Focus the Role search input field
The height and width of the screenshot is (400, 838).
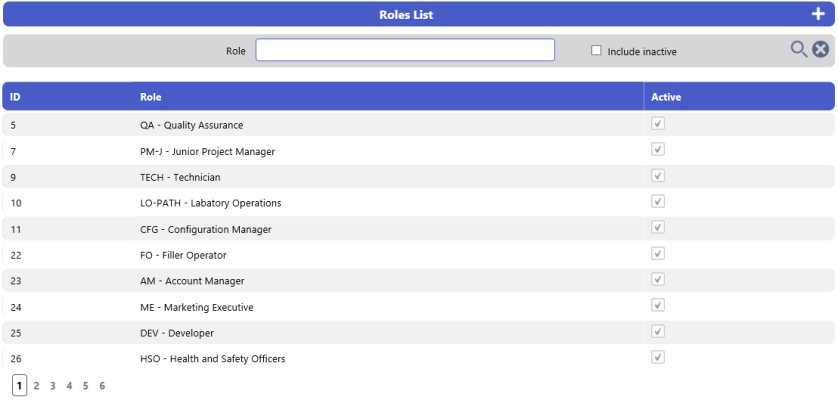[x=405, y=50]
